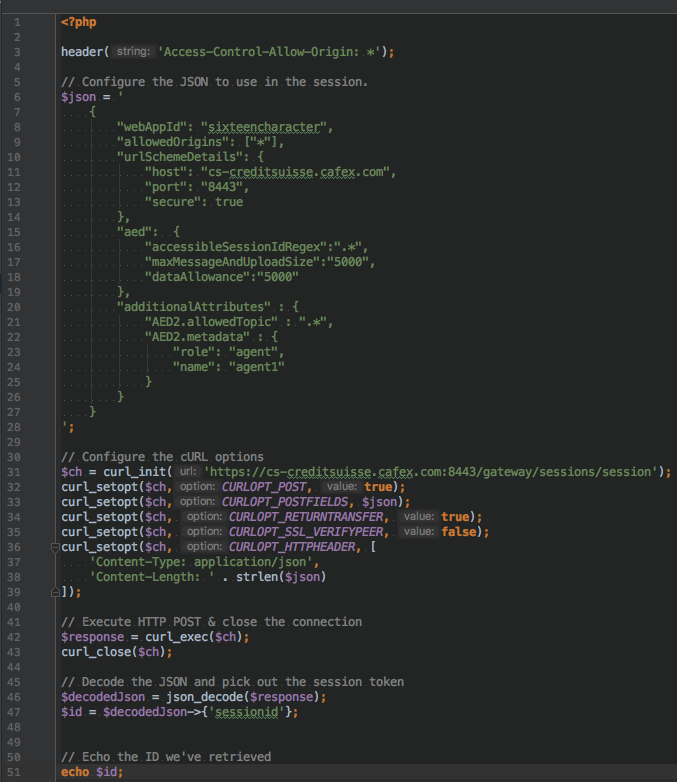Image resolution: width=677 pixels, height=782 pixels.
Task: Click the CURLOPT_HTTPHEADER constant
Action: click(x=292, y=547)
